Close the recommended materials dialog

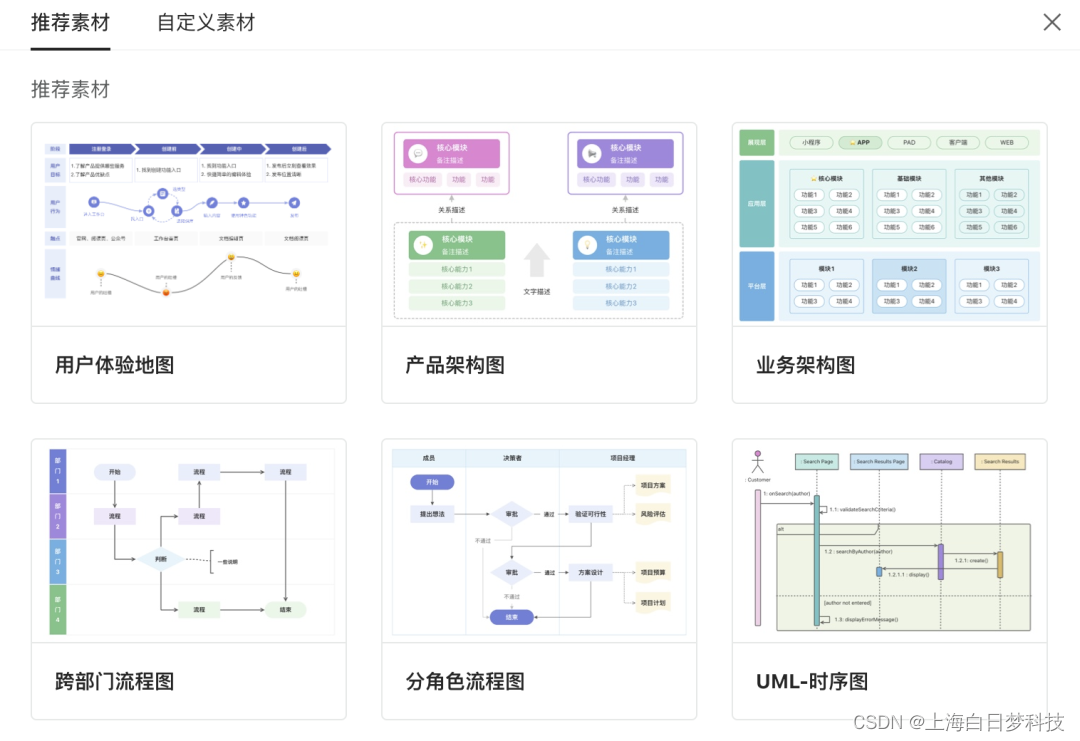(x=1052, y=22)
